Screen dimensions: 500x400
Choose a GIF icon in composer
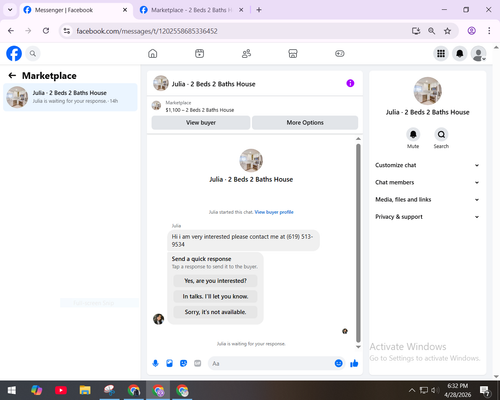click(x=197, y=363)
